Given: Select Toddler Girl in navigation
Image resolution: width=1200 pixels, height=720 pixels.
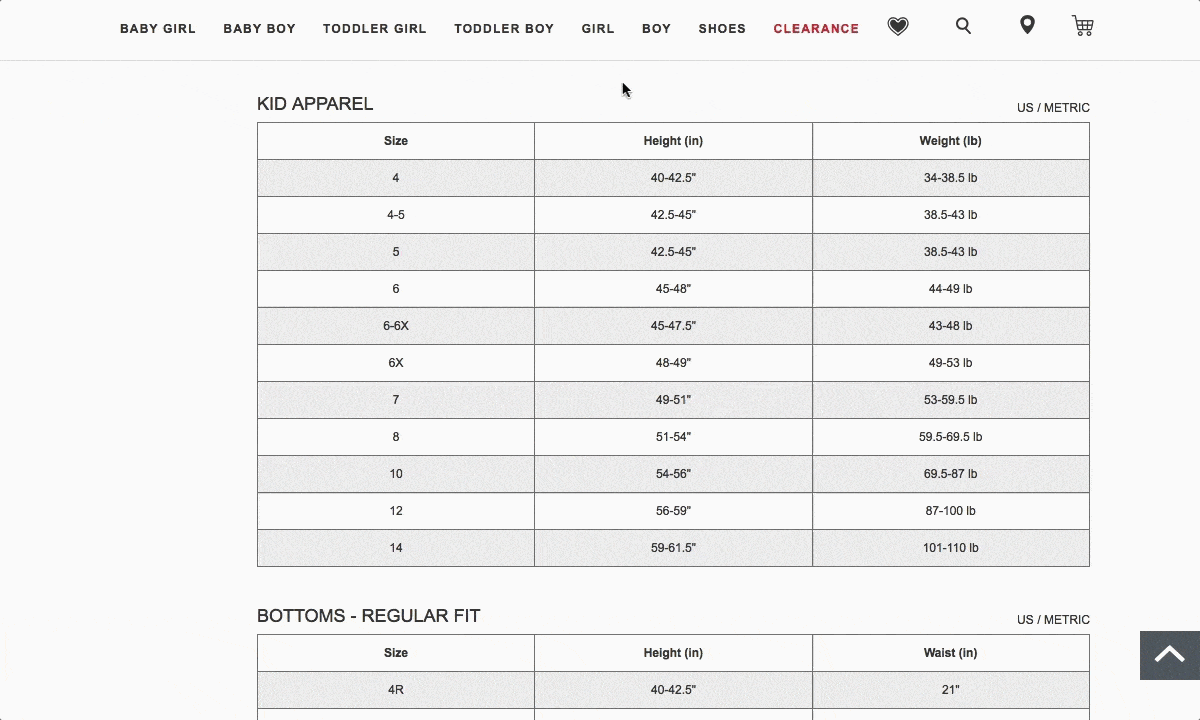Looking at the screenshot, I should 375,29.
